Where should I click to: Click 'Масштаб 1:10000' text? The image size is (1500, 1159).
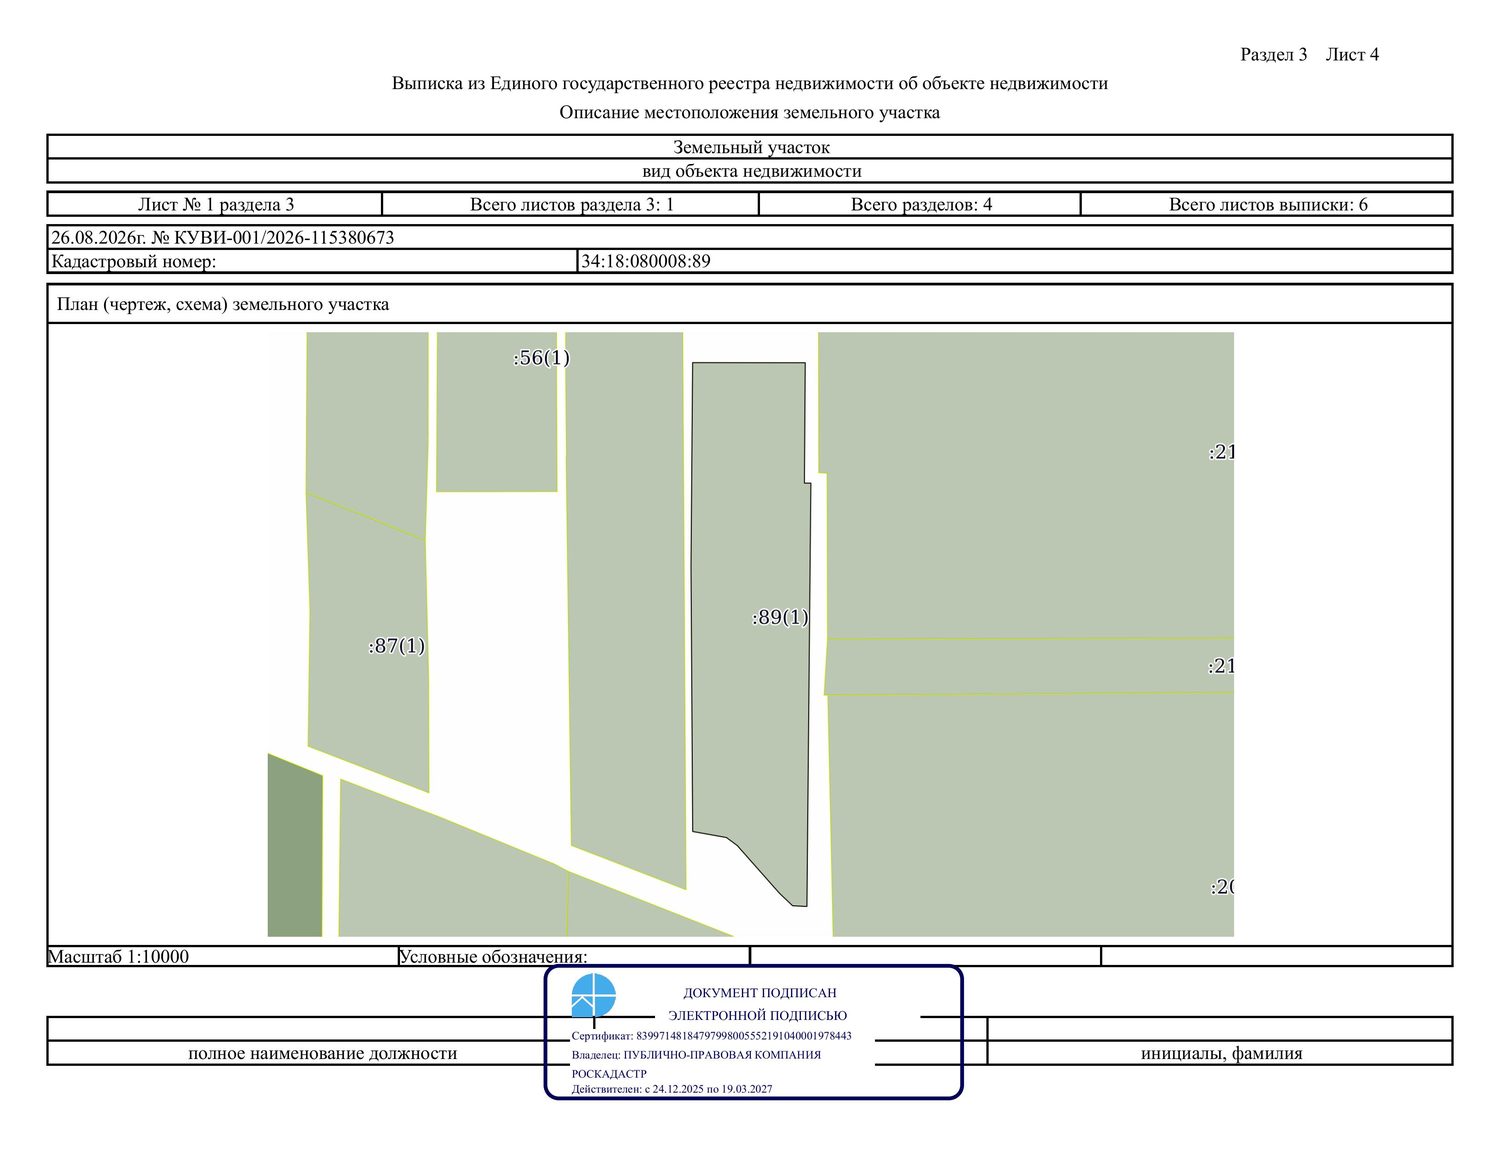tap(119, 956)
